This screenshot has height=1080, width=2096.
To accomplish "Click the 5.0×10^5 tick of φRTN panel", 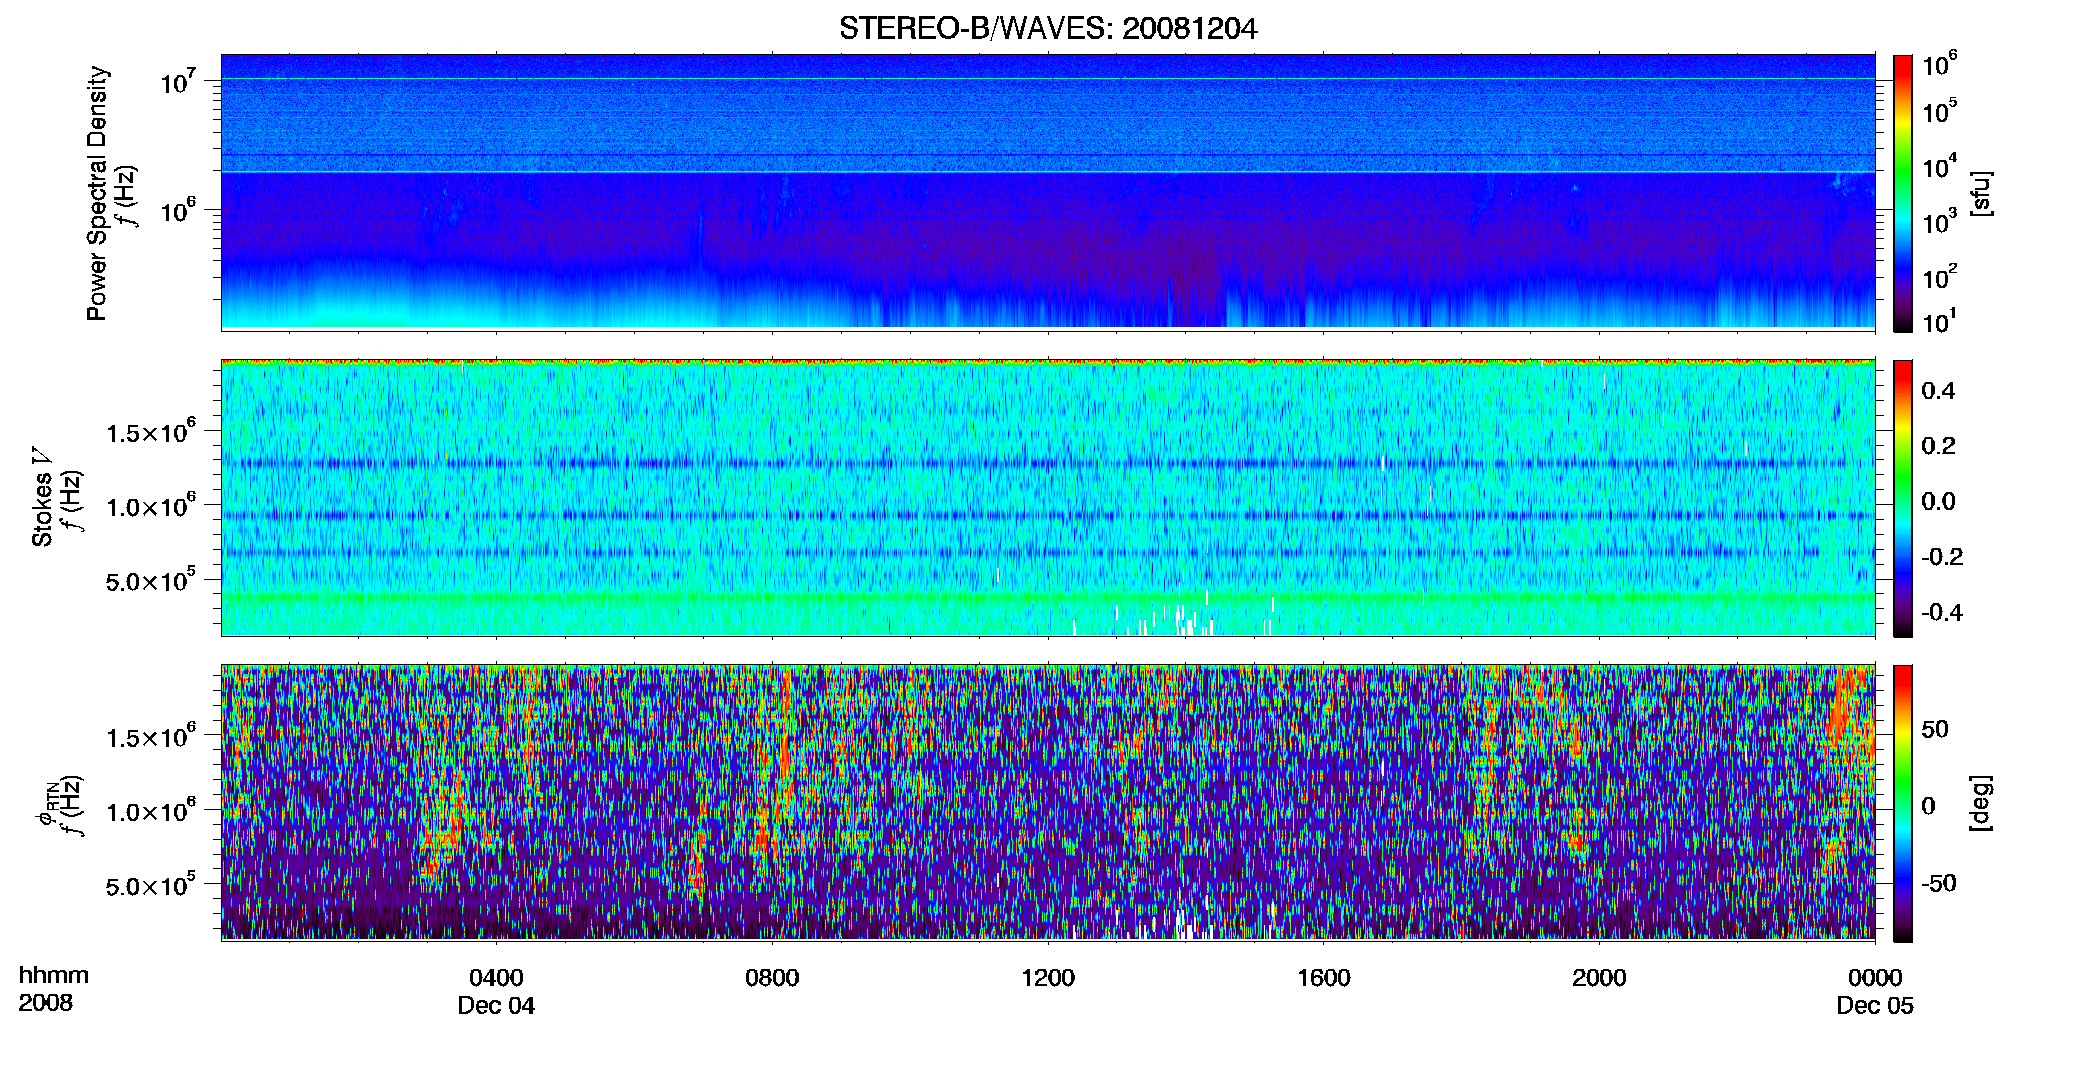I will [151, 884].
